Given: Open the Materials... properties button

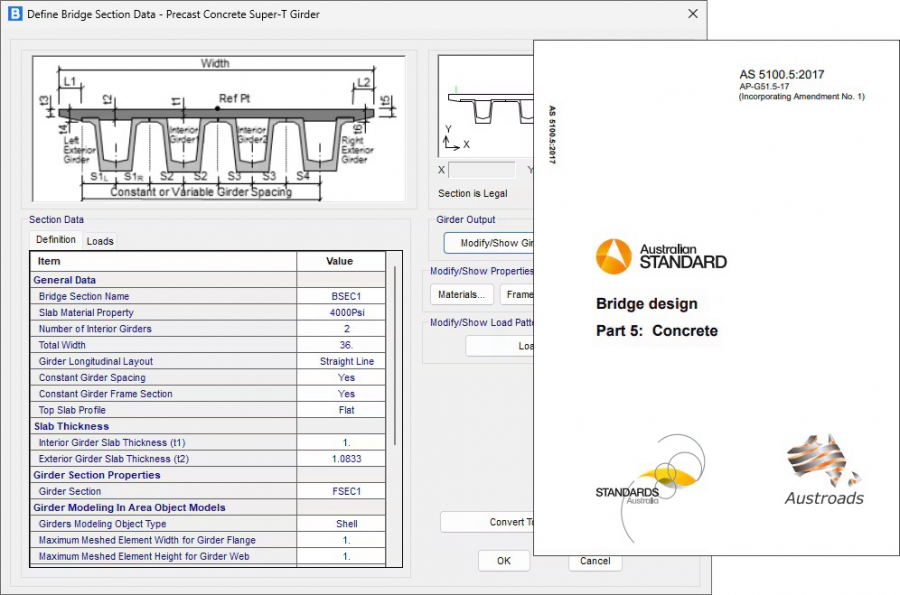Looking at the screenshot, I should coord(461,295).
